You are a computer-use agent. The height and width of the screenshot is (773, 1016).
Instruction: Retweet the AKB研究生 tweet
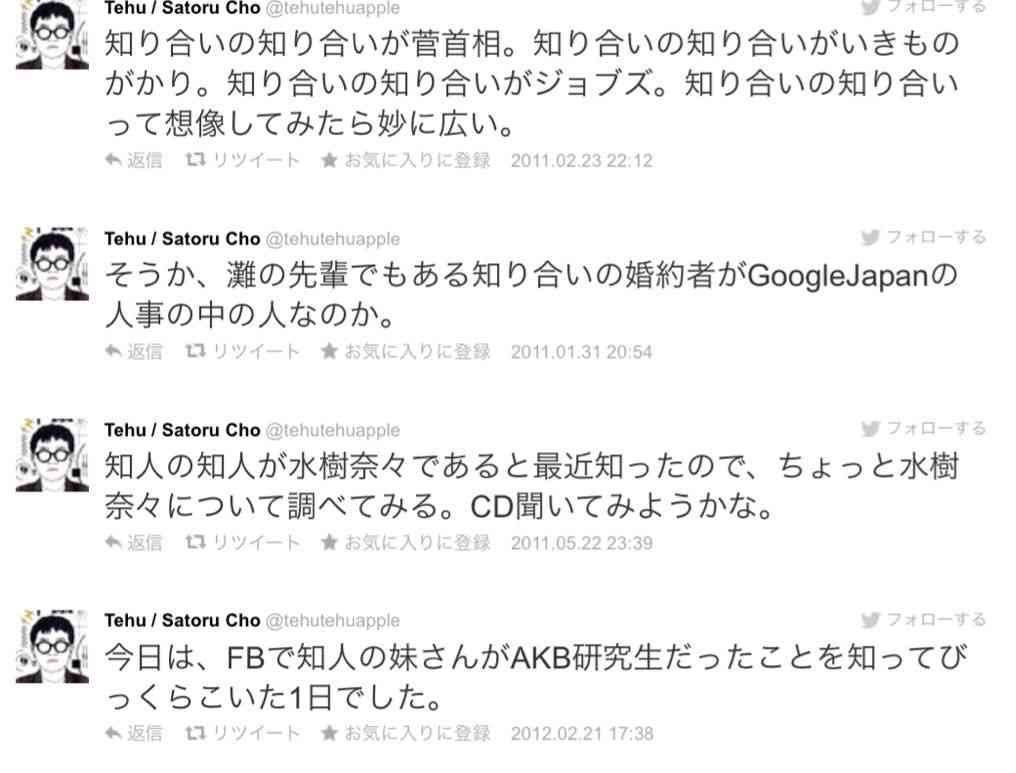pos(242,733)
